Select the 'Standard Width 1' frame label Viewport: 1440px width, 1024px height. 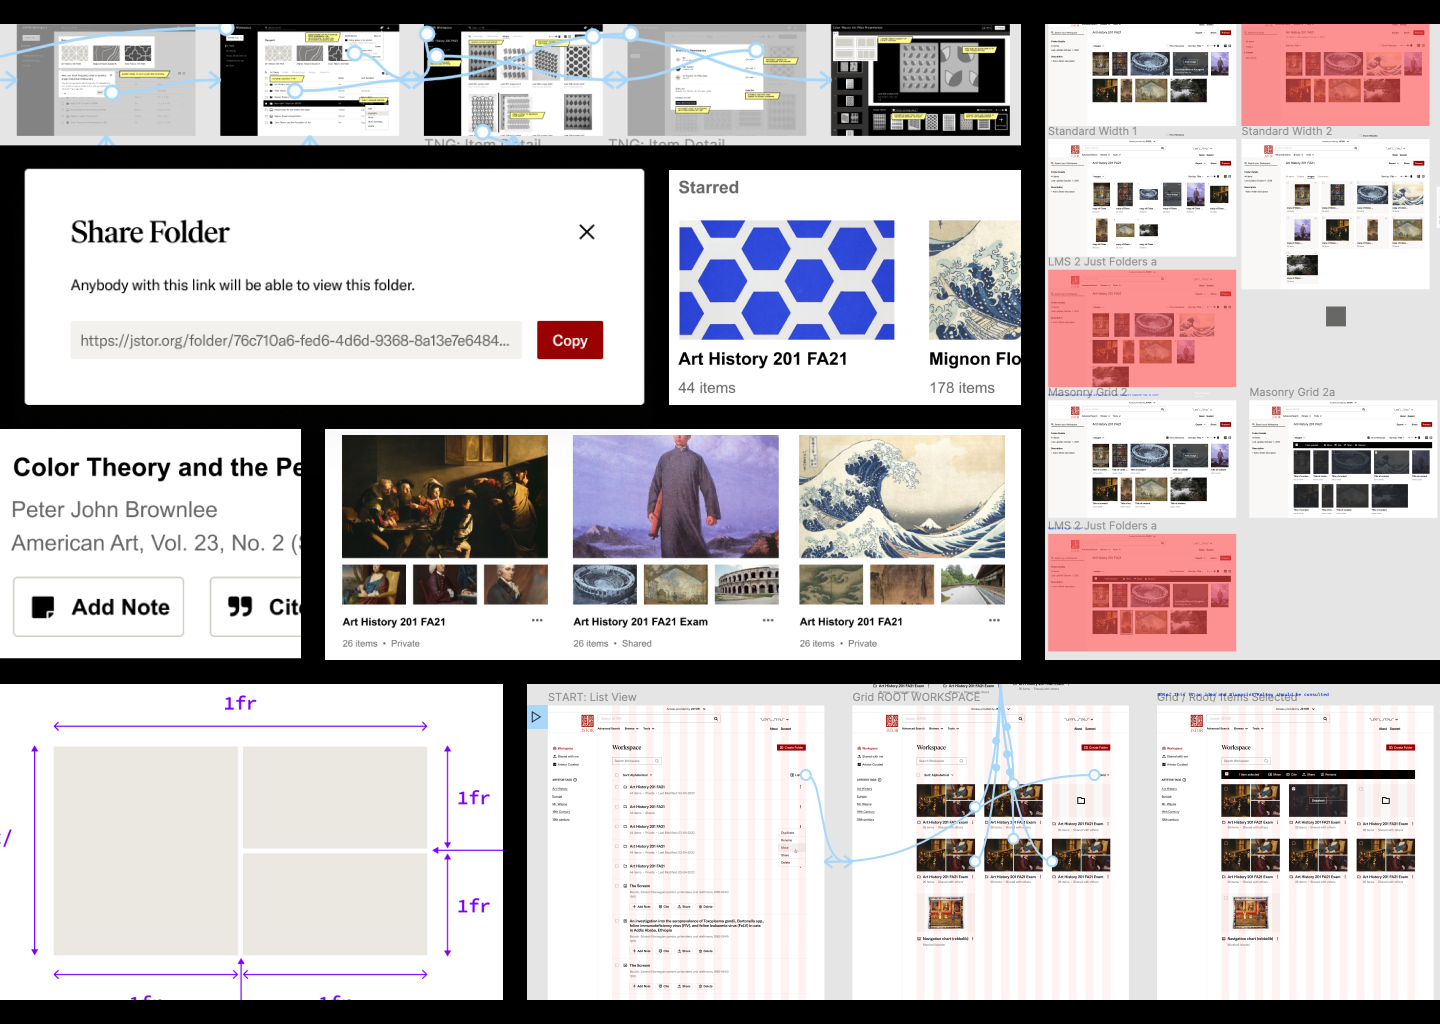click(x=1092, y=131)
